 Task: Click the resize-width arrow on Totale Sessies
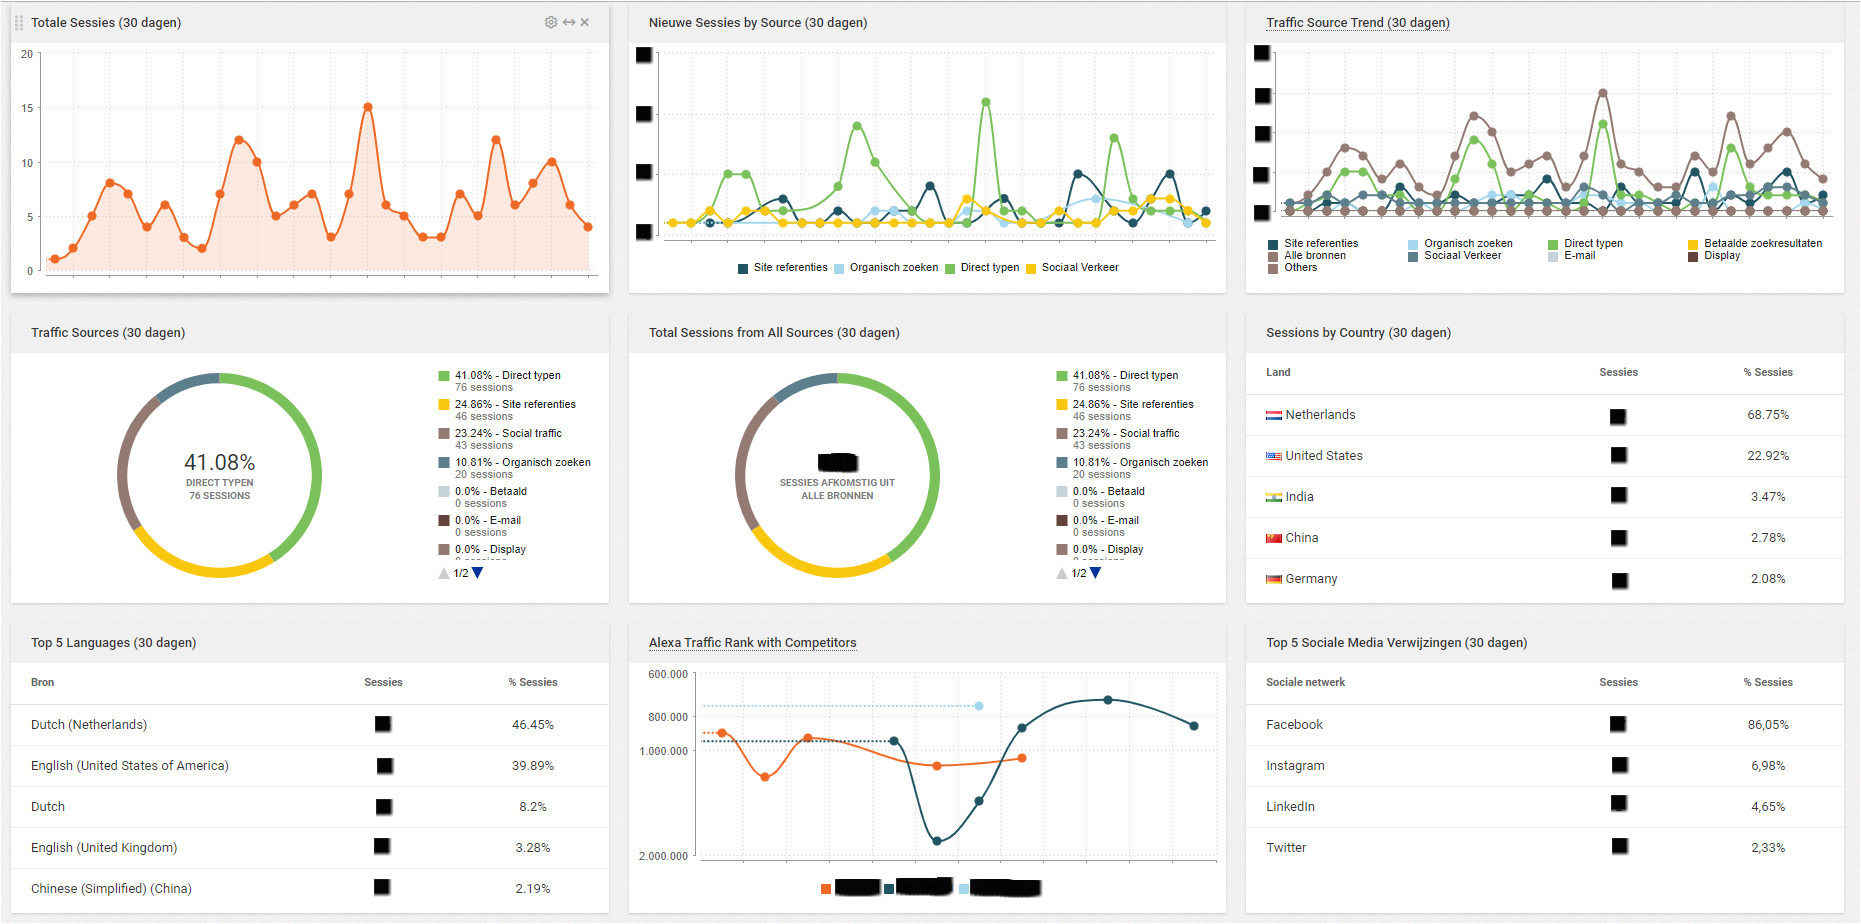click(x=569, y=22)
